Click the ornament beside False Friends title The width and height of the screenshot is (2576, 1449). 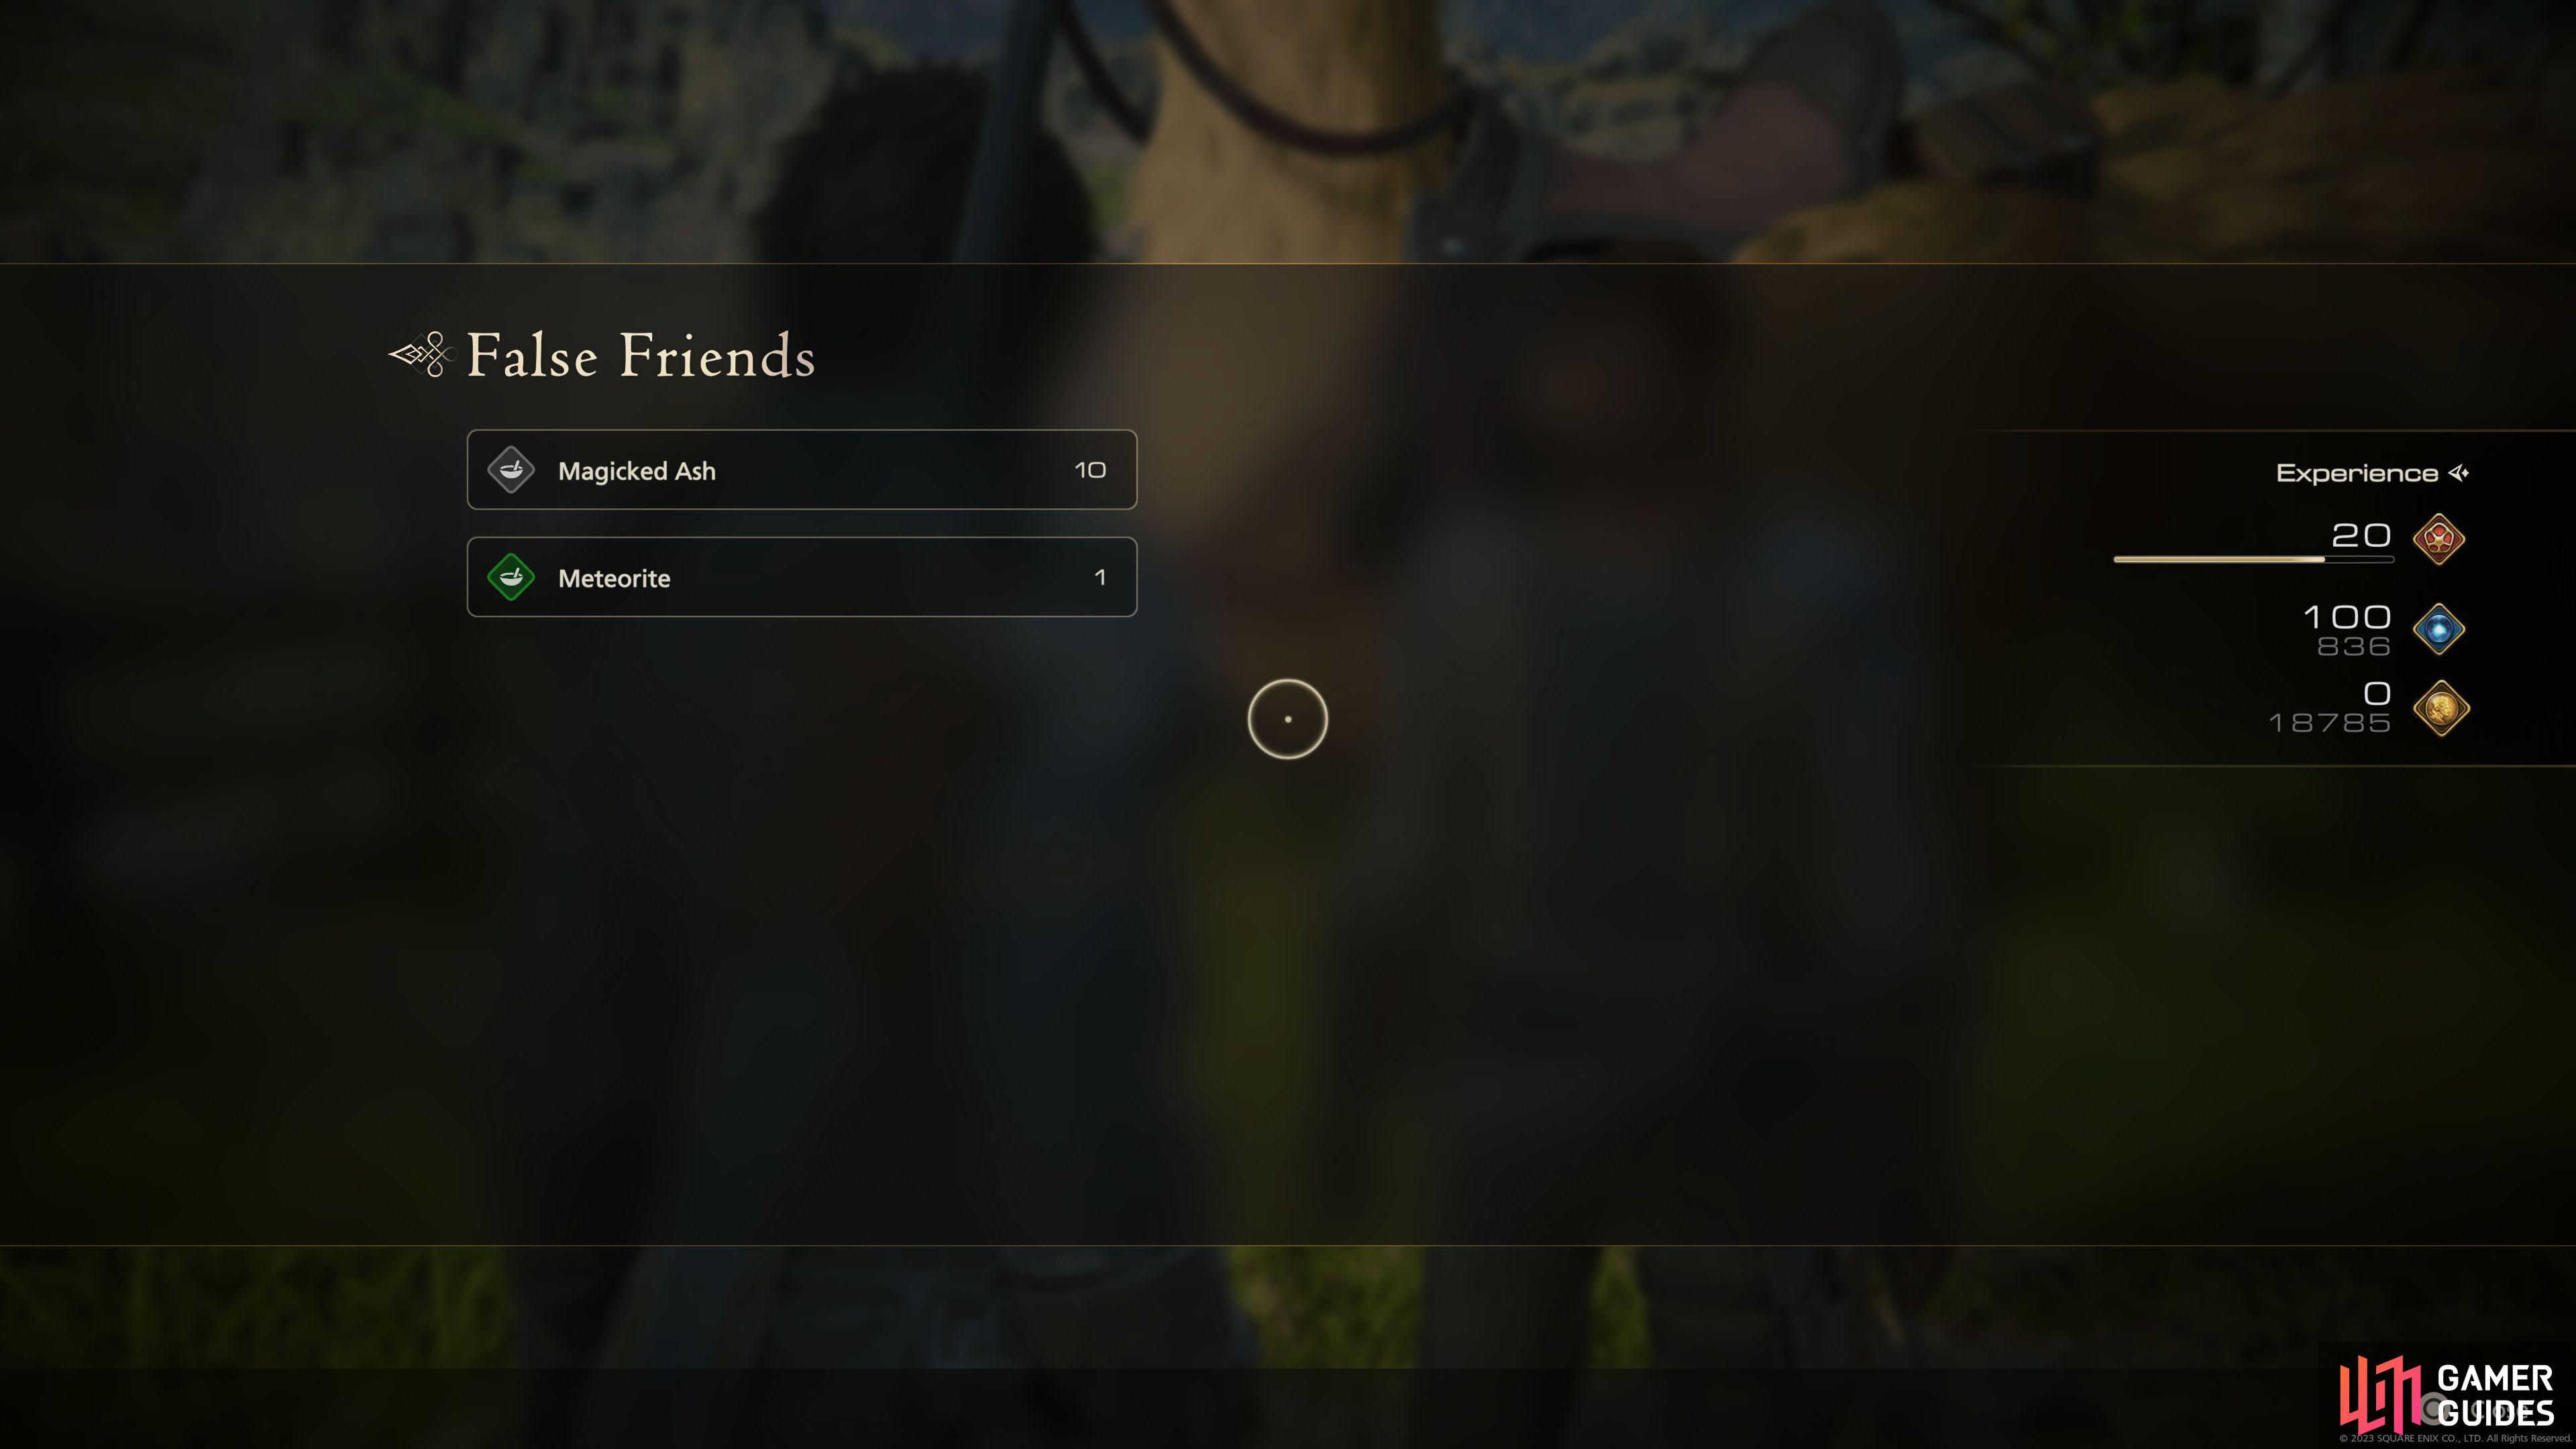coord(421,354)
